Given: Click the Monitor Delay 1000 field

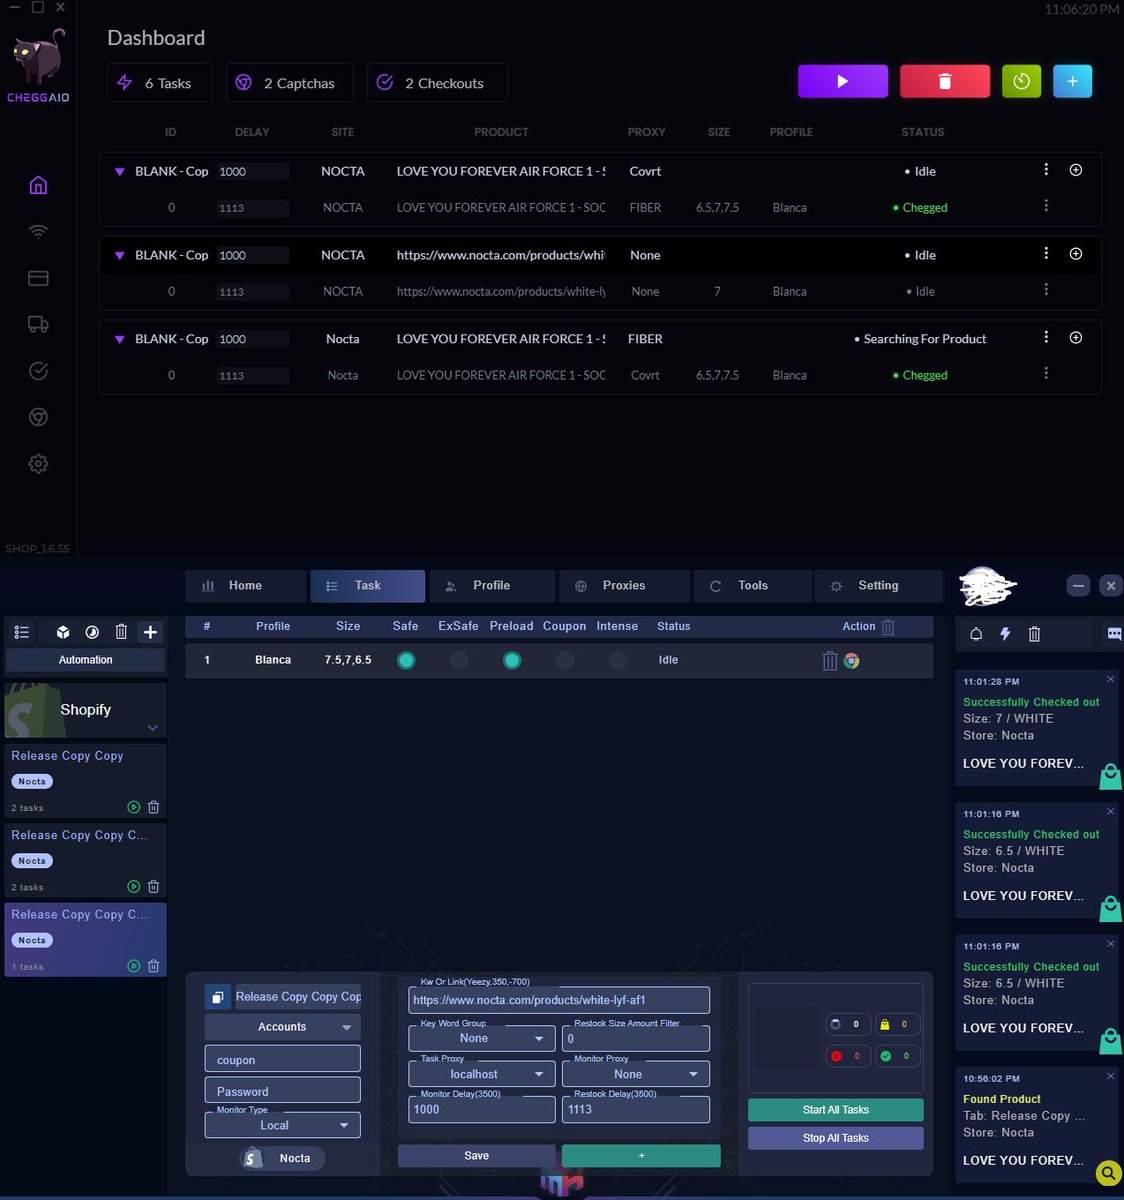Looking at the screenshot, I should pos(481,1109).
